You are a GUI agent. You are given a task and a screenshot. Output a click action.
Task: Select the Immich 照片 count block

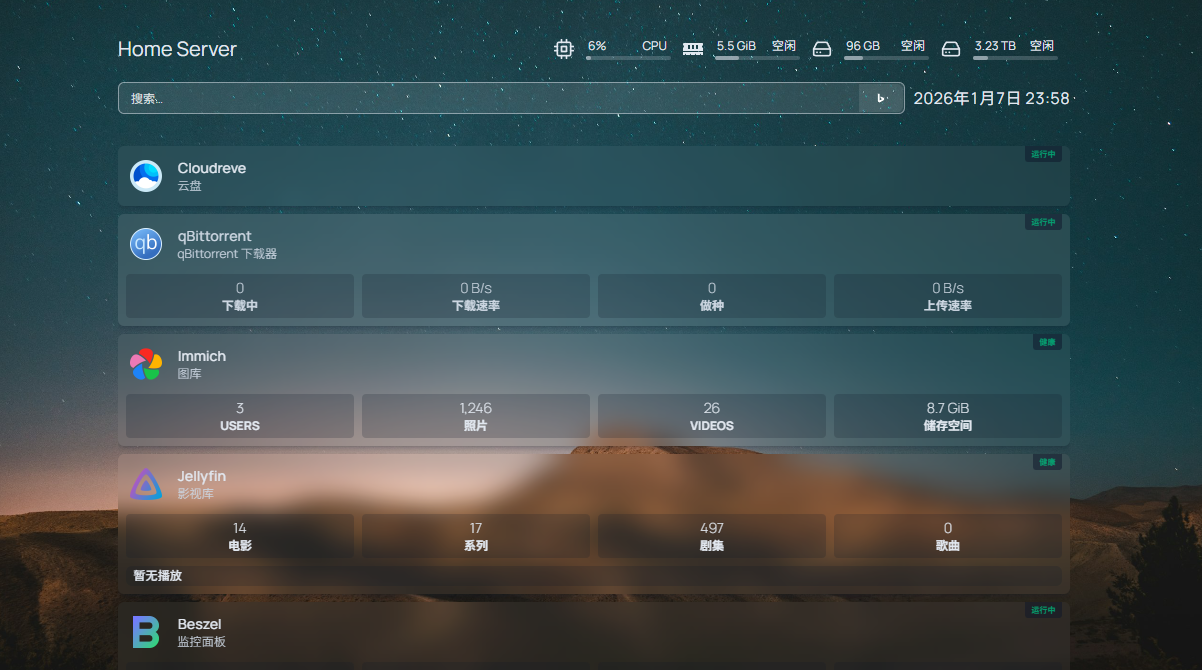coord(476,416)
